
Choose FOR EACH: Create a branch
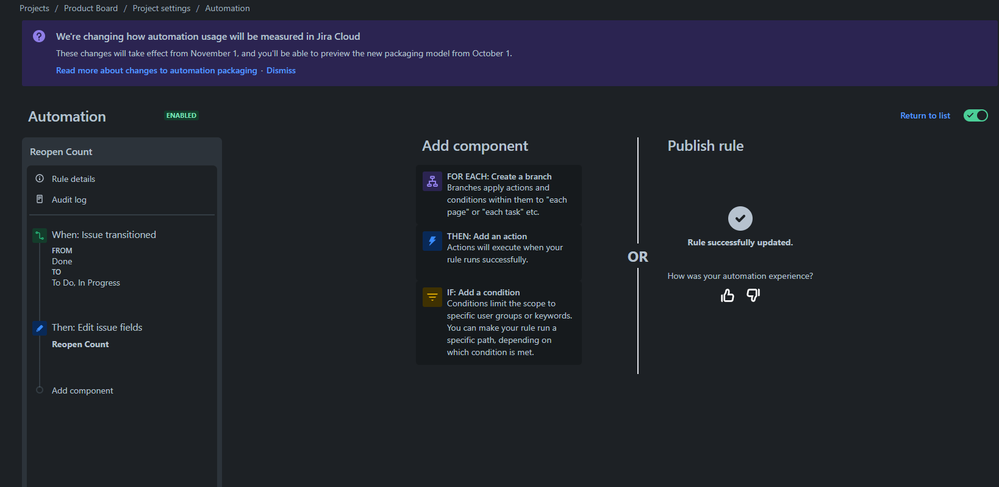499,194
